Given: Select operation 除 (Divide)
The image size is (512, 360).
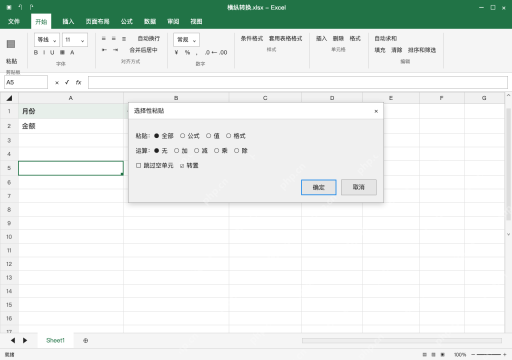Looking at the screenshot, I should [x=241, y=151].
